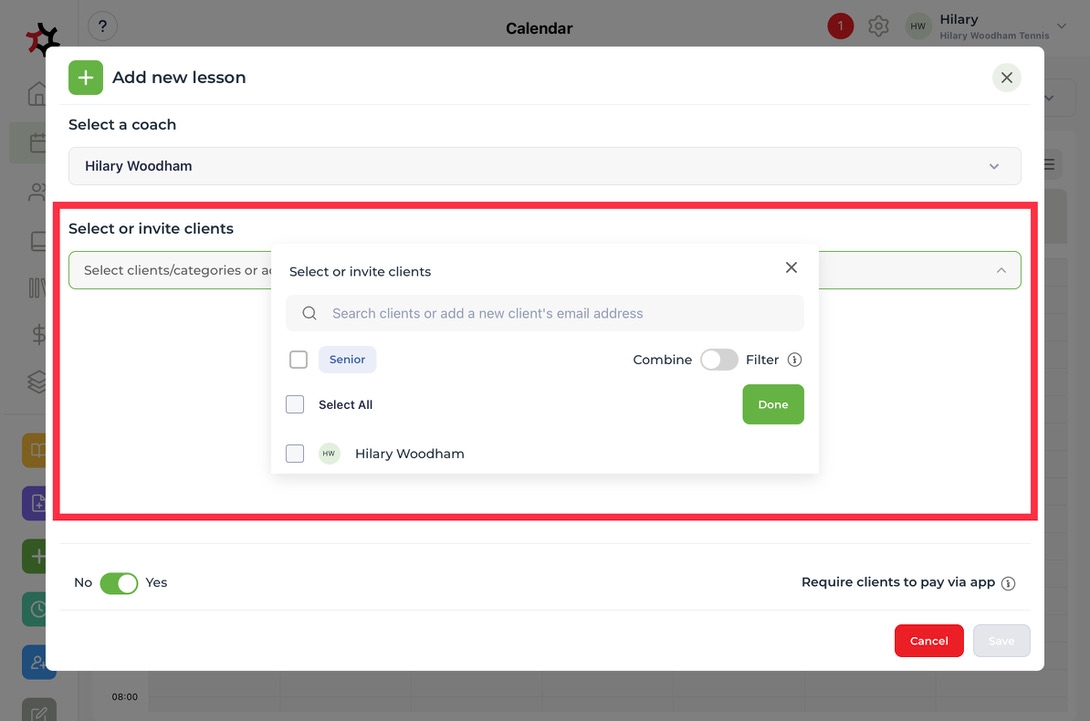
Task: Collapse the select clients dropdown chevron
Action: click(1001, 271)
